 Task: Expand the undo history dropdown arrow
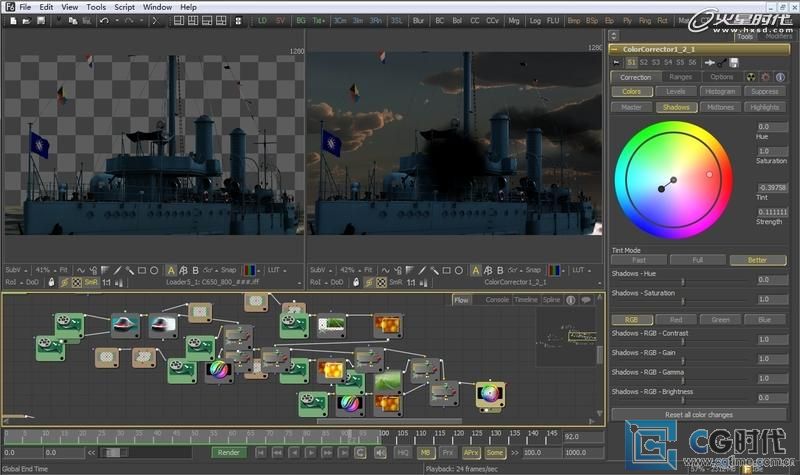tap(116, 21)
